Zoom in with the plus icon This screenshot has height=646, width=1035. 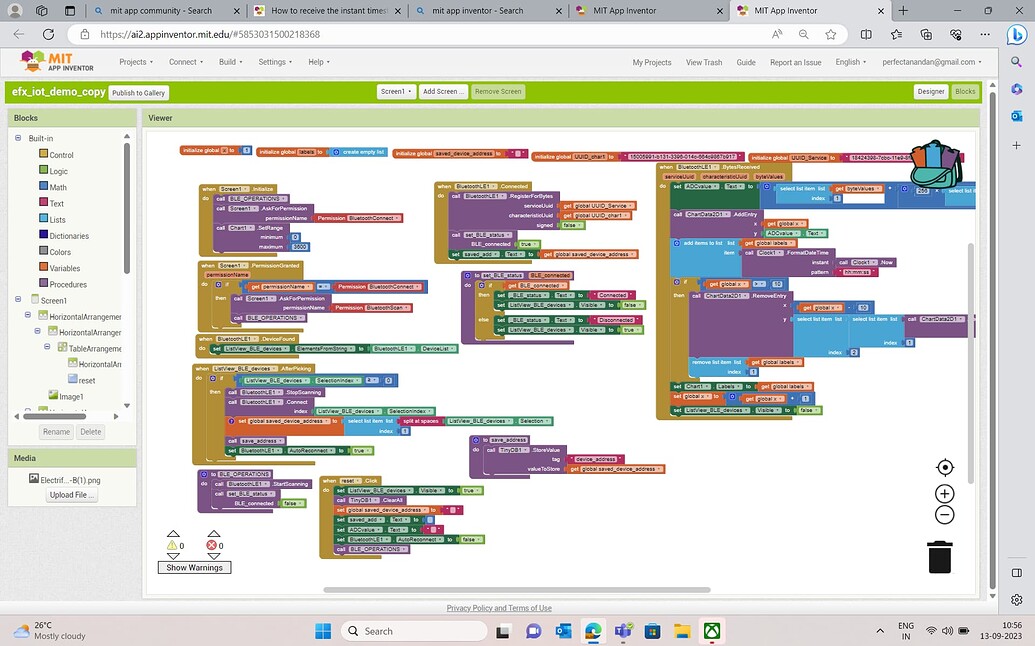(944, 494)
